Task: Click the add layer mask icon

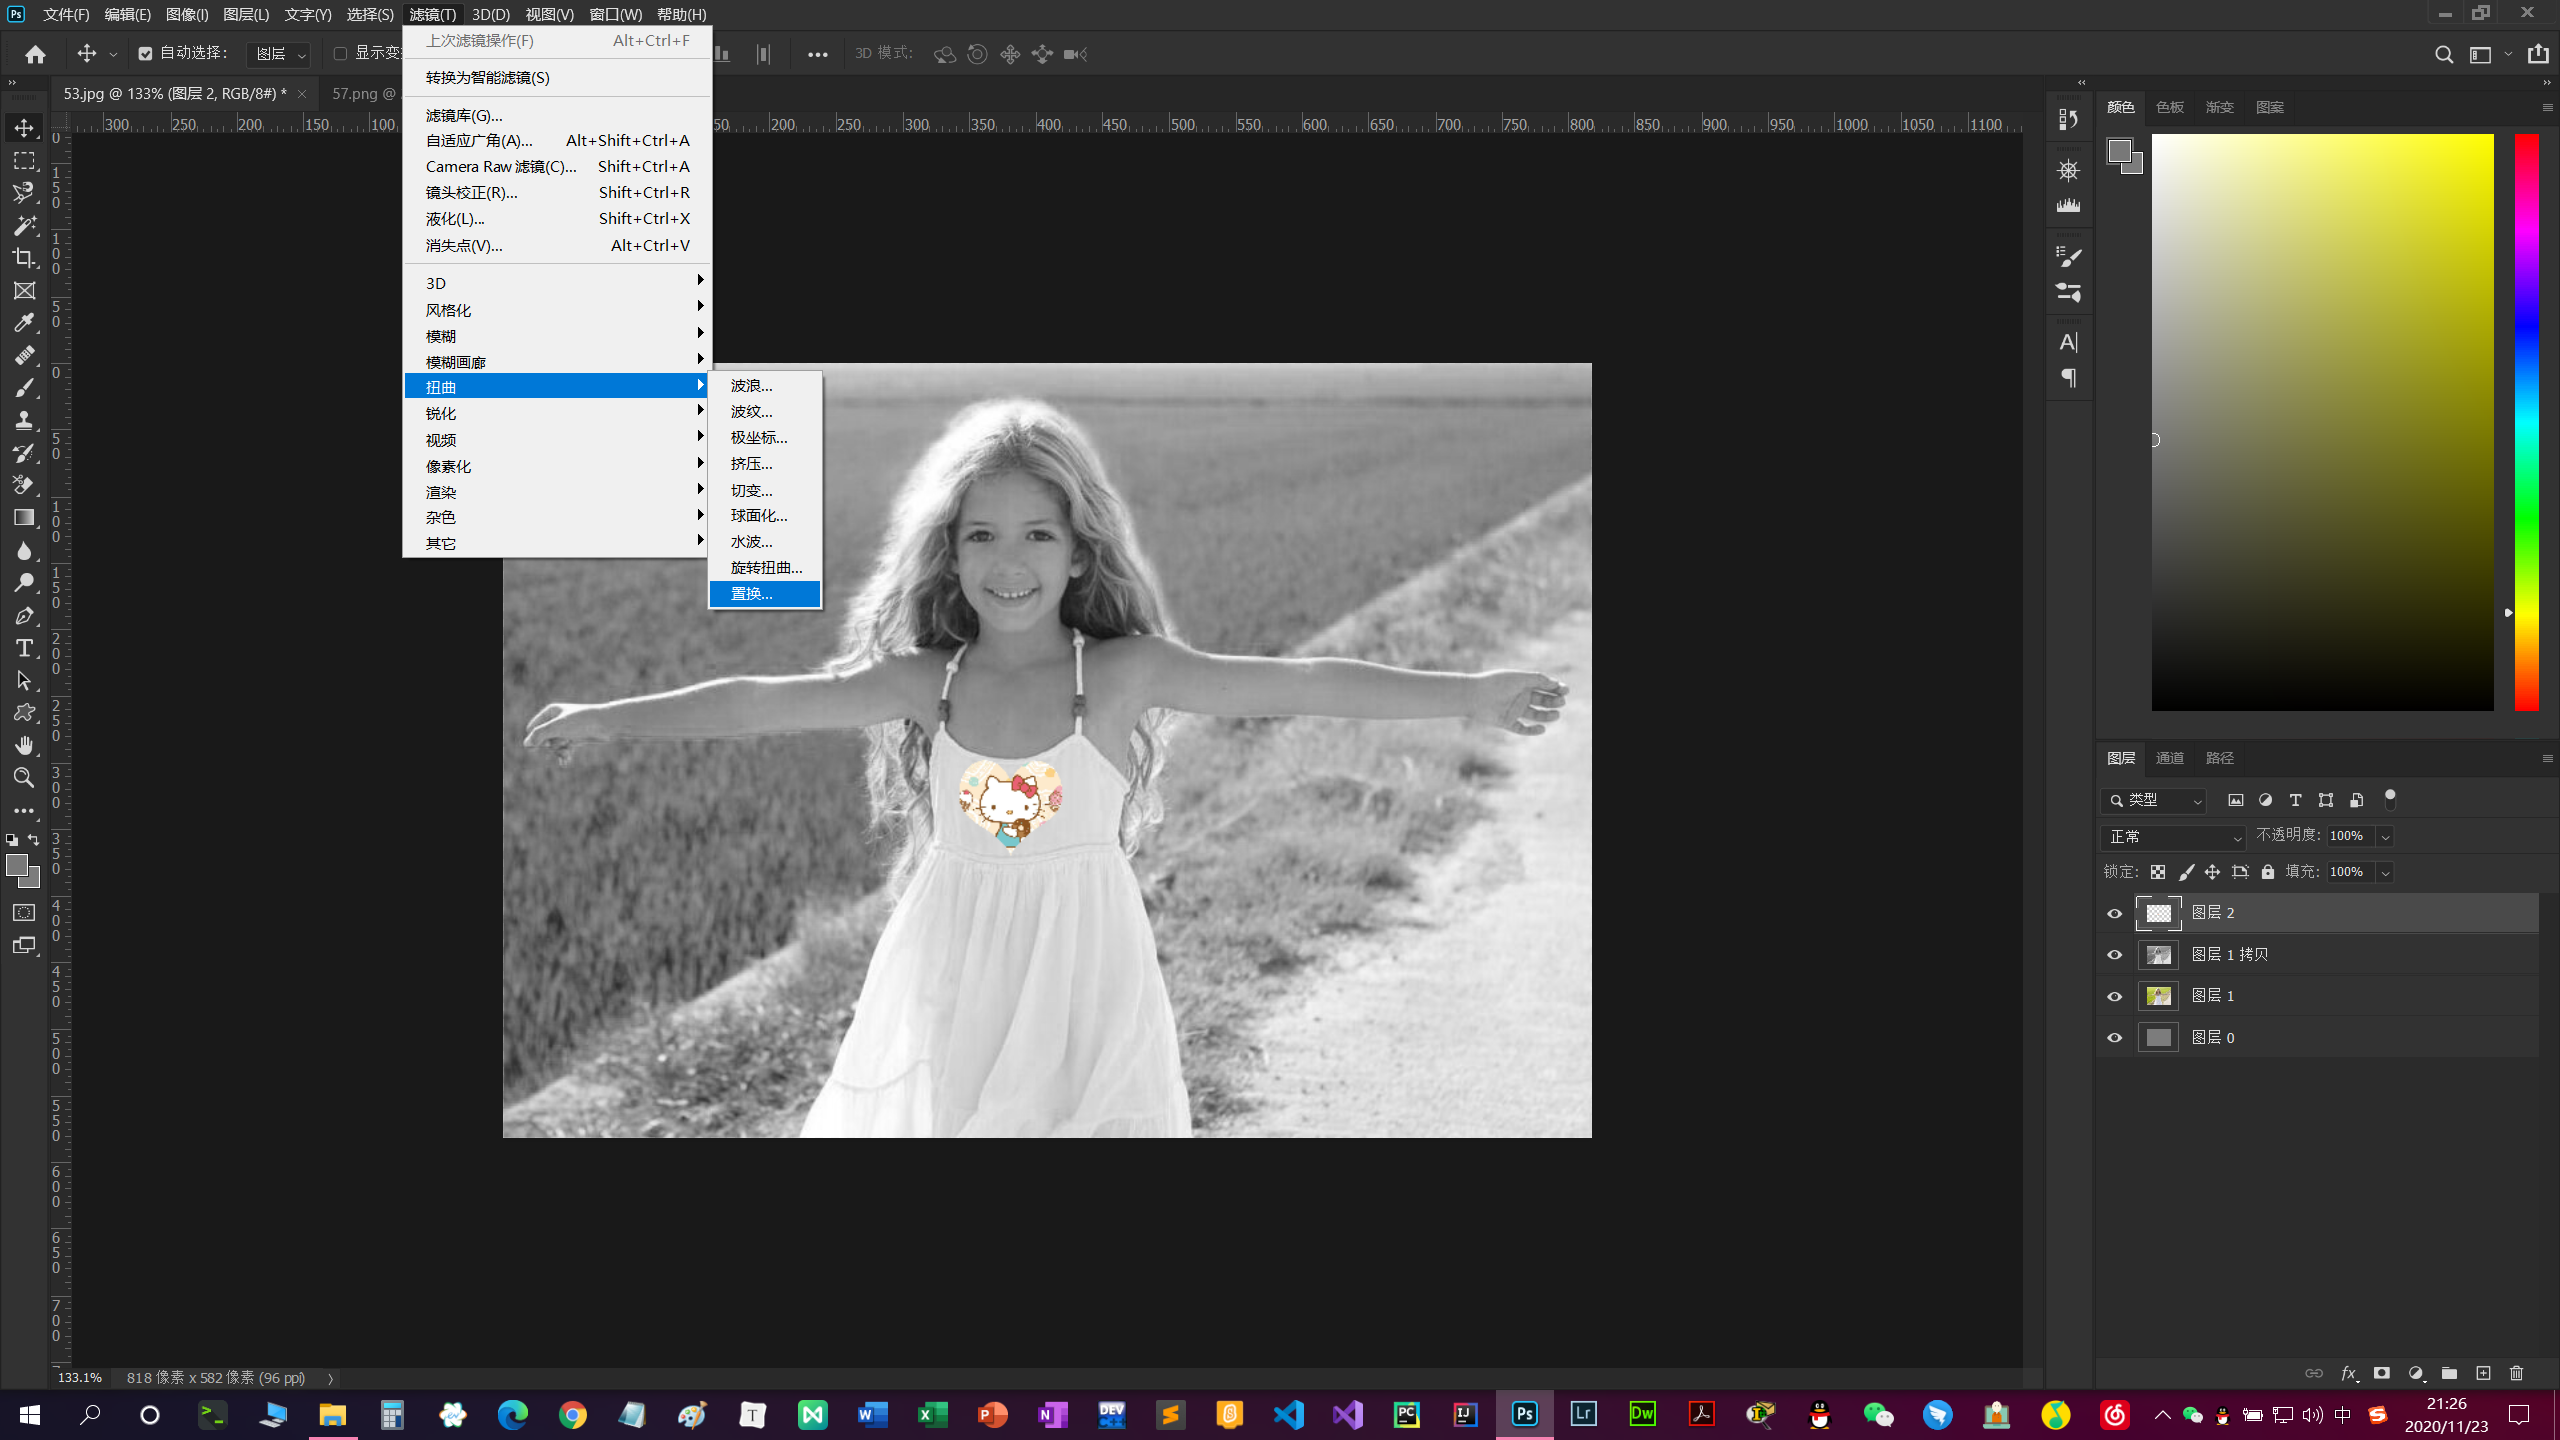Action: pyautogui.click(x=2382, y=1373)
